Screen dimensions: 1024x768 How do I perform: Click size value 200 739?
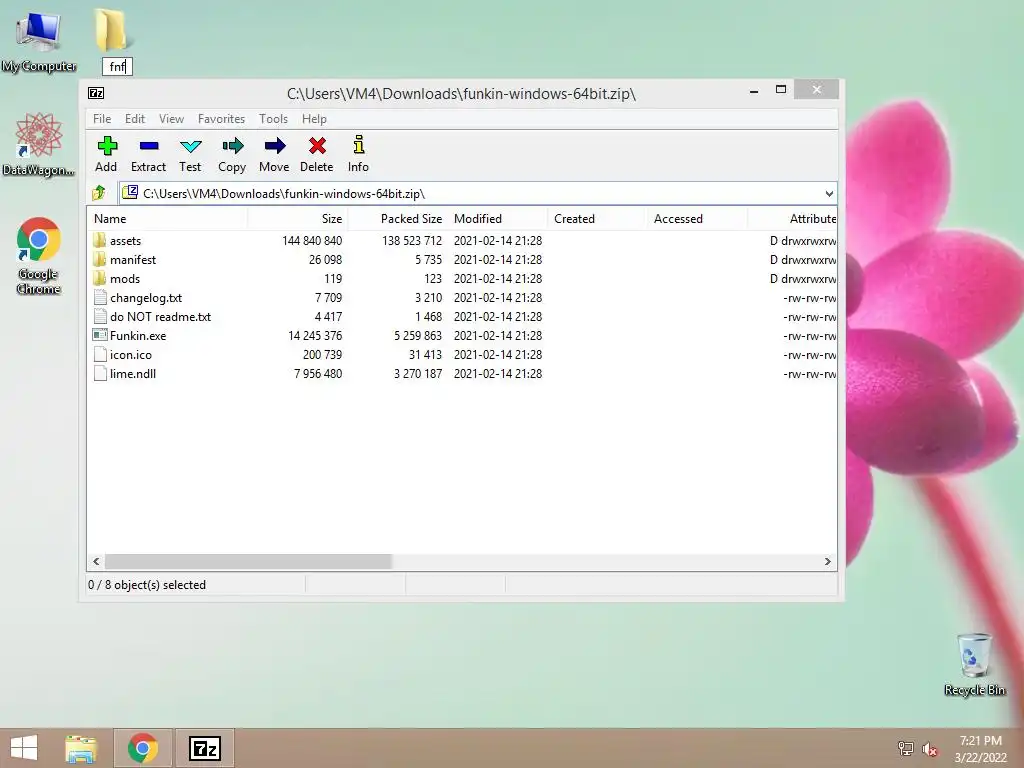323,354
